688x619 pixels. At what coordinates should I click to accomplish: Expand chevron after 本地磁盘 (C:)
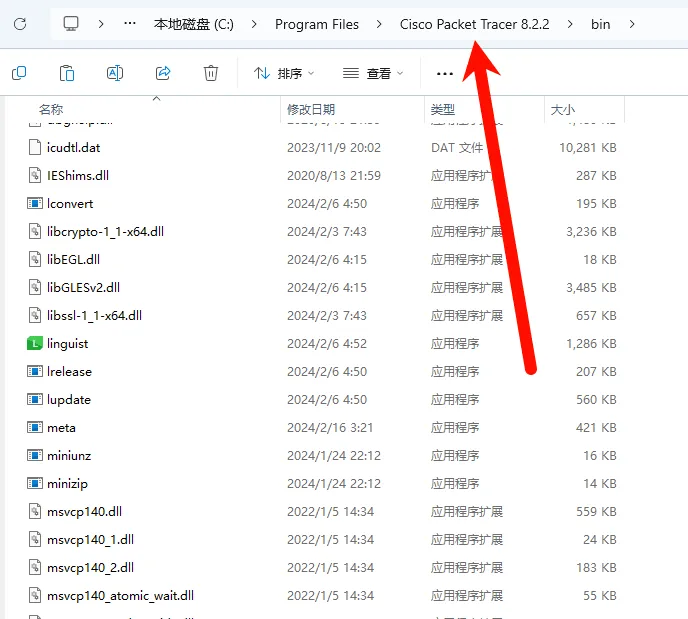(x=254, y=24)
